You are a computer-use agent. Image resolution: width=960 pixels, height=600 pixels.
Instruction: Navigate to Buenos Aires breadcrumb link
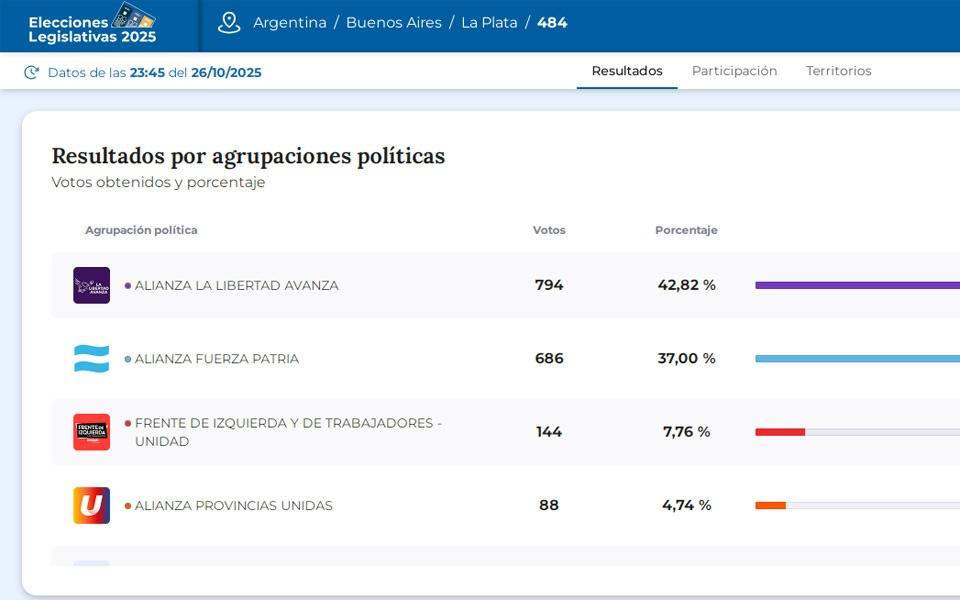393,23
